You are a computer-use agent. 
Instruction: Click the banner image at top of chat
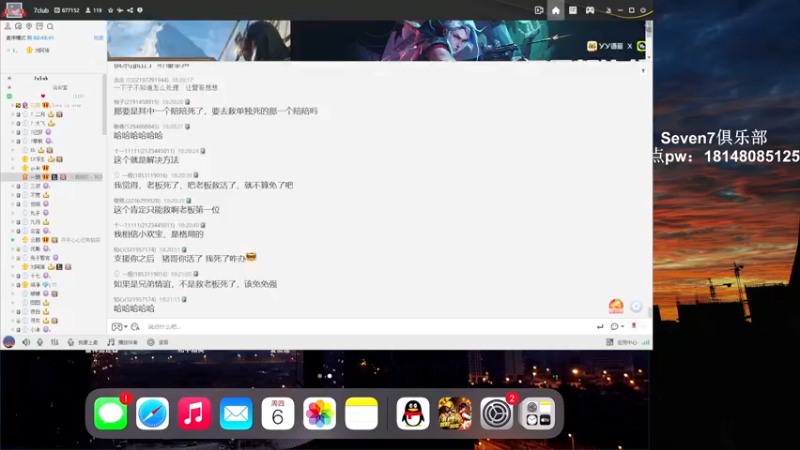pyautogui.click(x=377, y=41)
